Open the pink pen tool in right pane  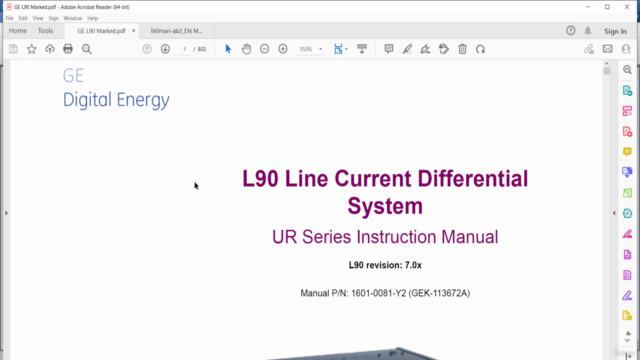pyautogui.click(x=627, y=234)
